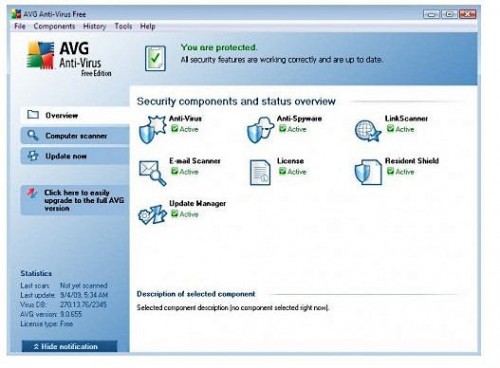This screenshot has width=500, height=368.
Task: Click the 'Description of selected component' heading
Action: click(196, 294)
